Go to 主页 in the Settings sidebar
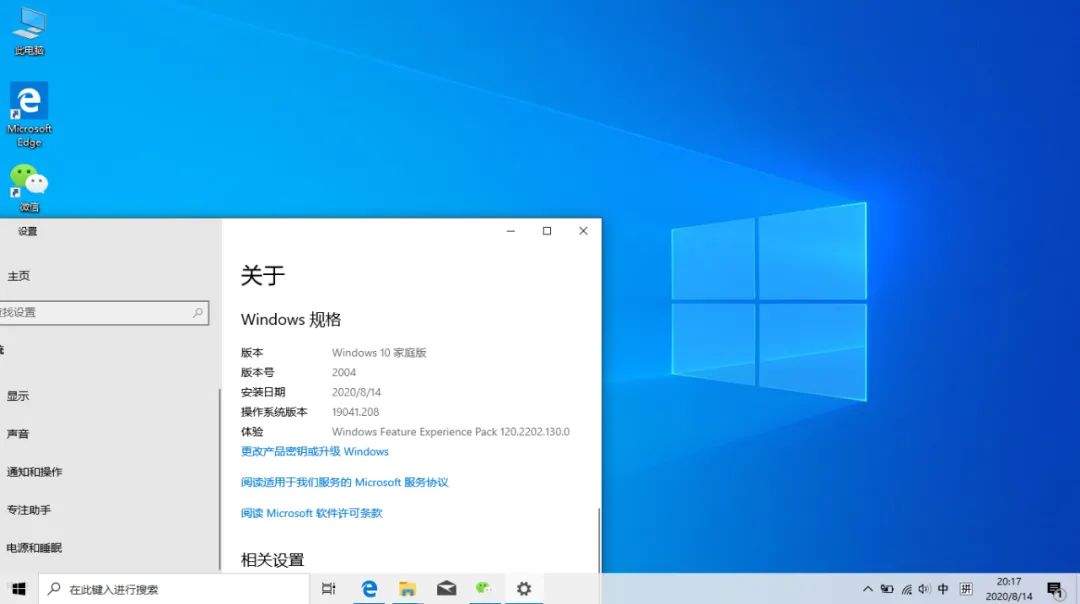This screenshot has width=1080, height=604. click(20, 276)
